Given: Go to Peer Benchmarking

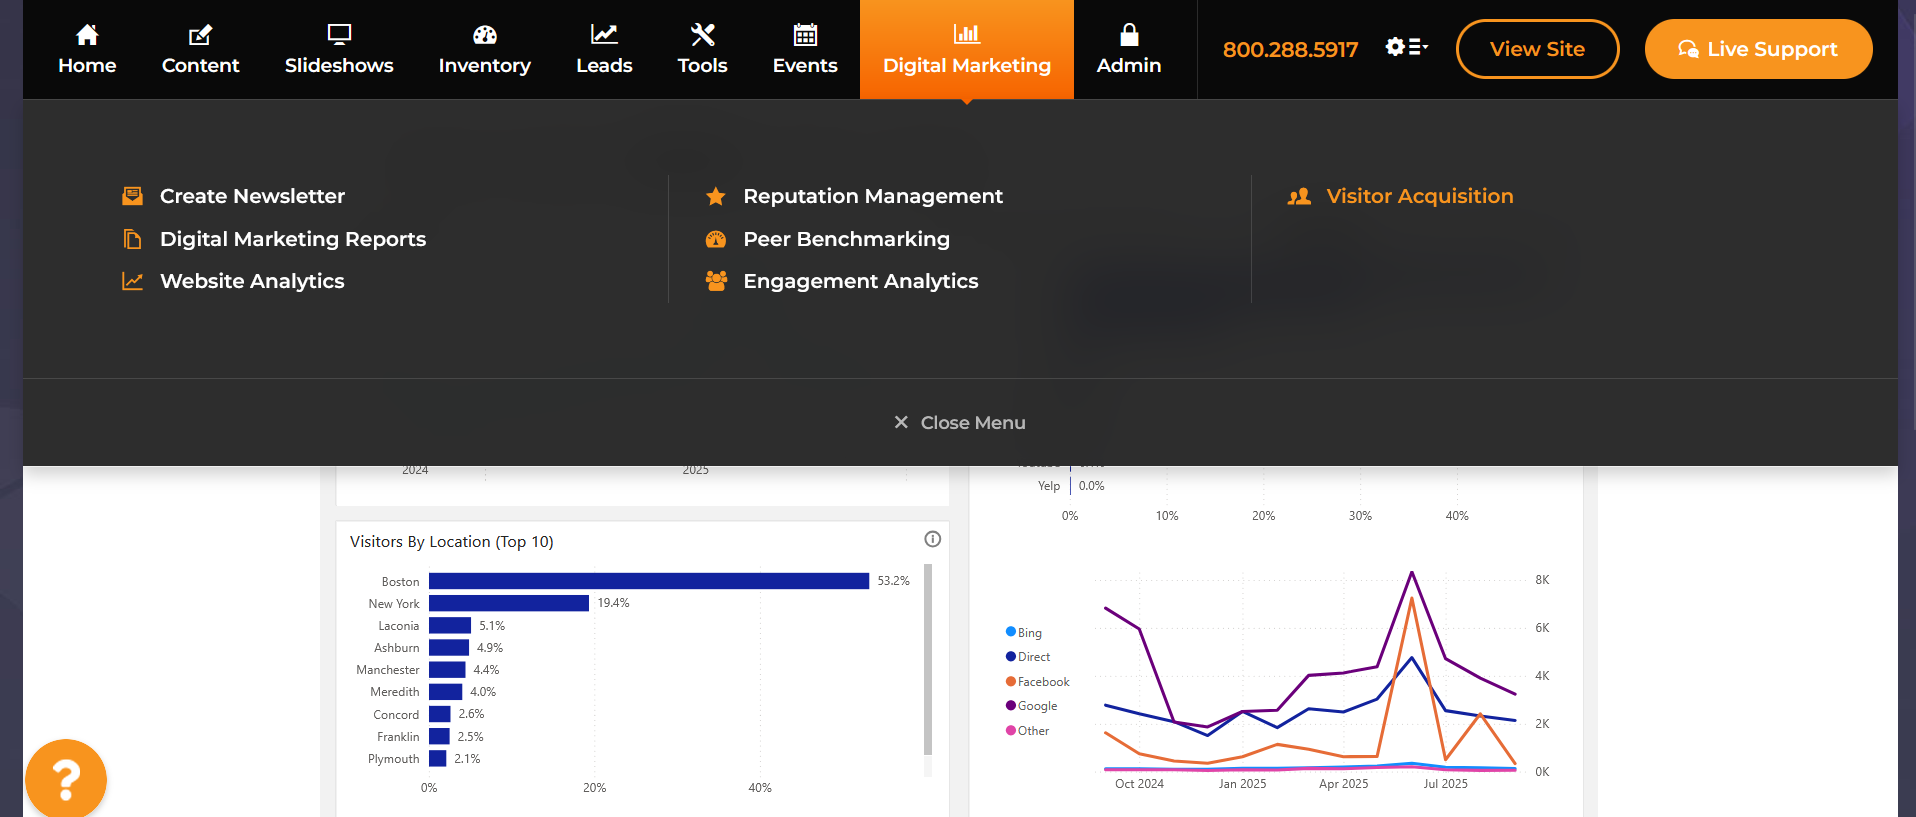Looking at the screenshot, I should click(x=847, y=239).
